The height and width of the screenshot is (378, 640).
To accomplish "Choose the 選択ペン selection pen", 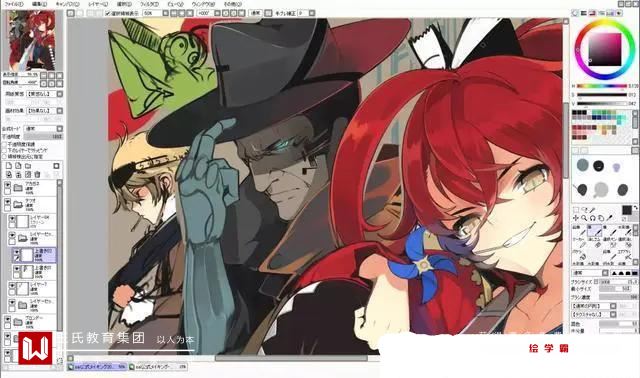I will (x=611, y=242).
